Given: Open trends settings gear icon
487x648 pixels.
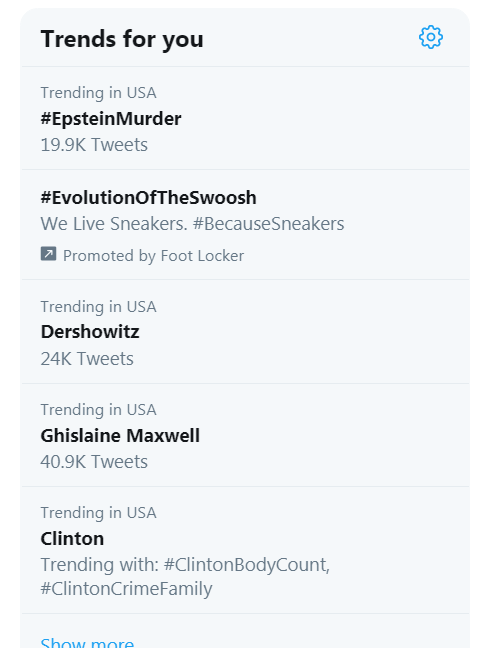Looking at the screenshot, I should (431, 37).
